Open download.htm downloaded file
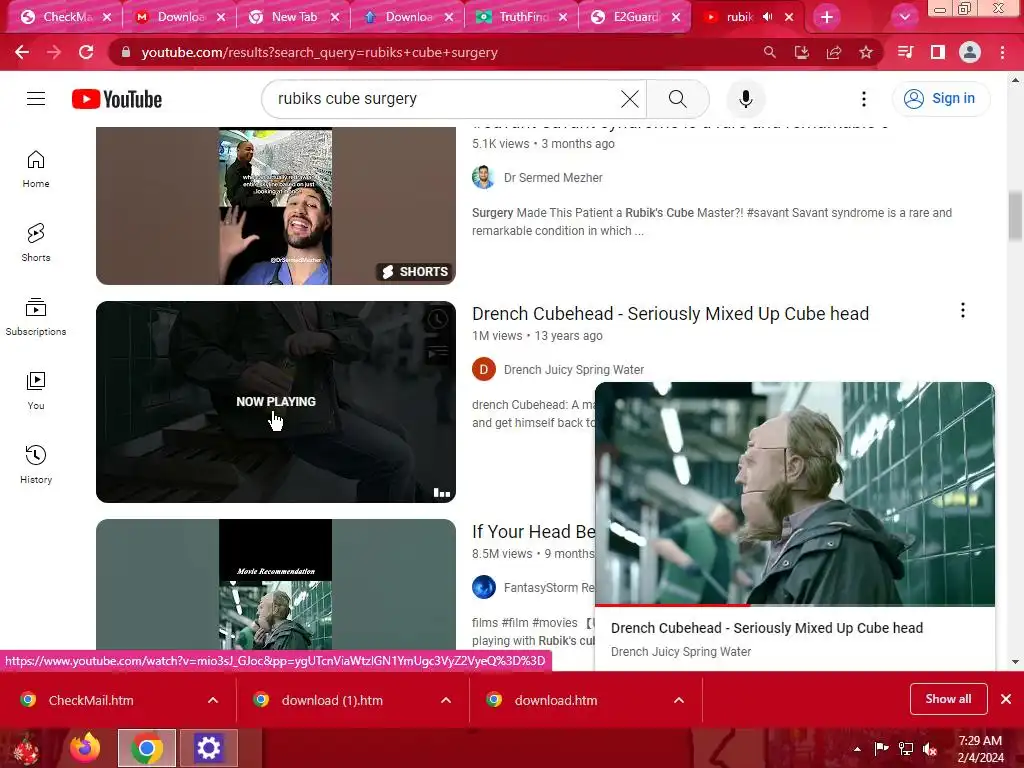The image size is (1024, 768). pos(556,700)
